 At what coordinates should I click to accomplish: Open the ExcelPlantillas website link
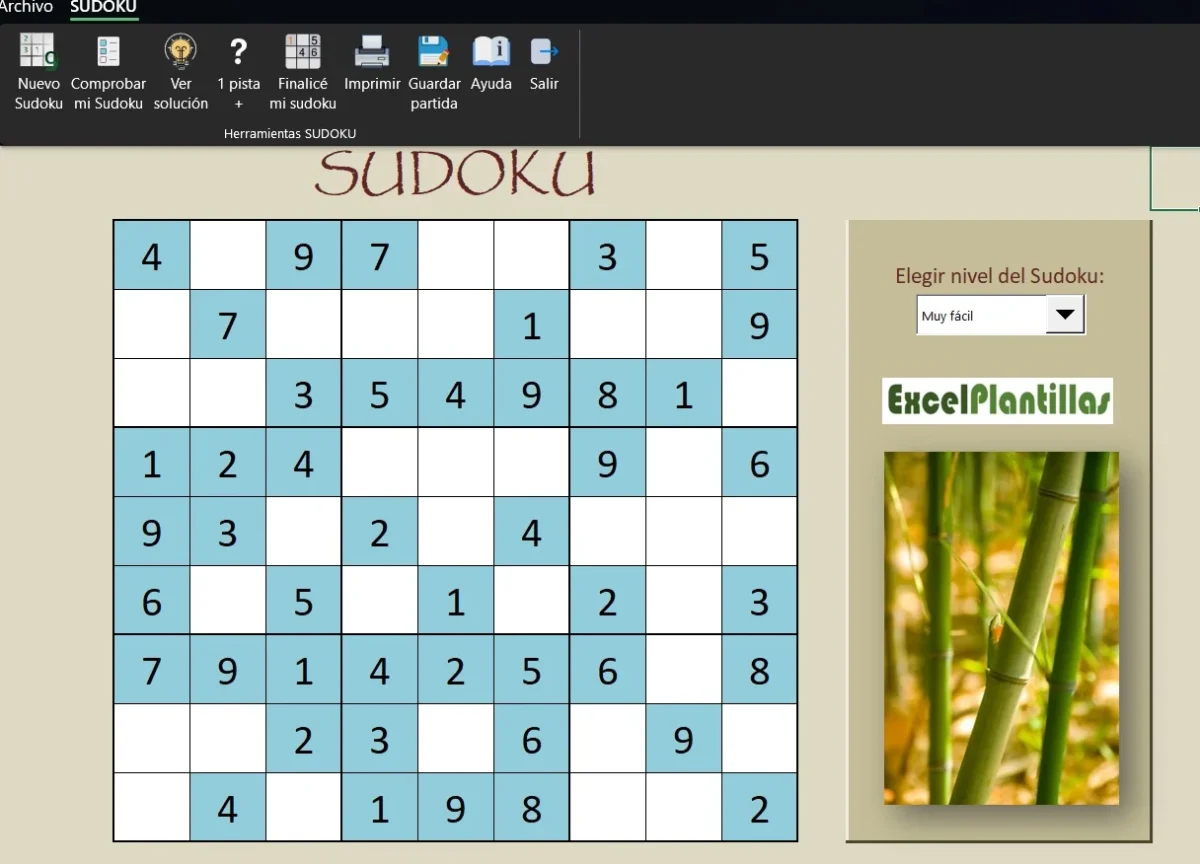(x=996, y=400)
